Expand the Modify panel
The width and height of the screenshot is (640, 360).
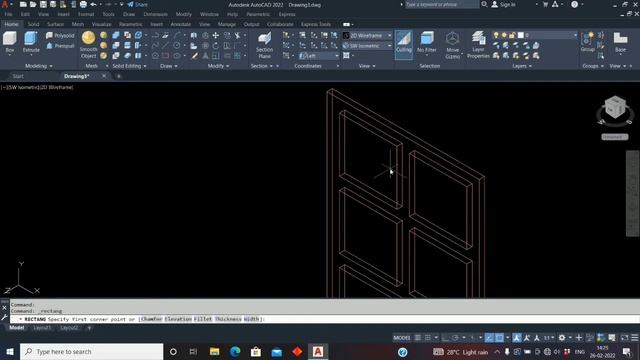coord(218,66)
